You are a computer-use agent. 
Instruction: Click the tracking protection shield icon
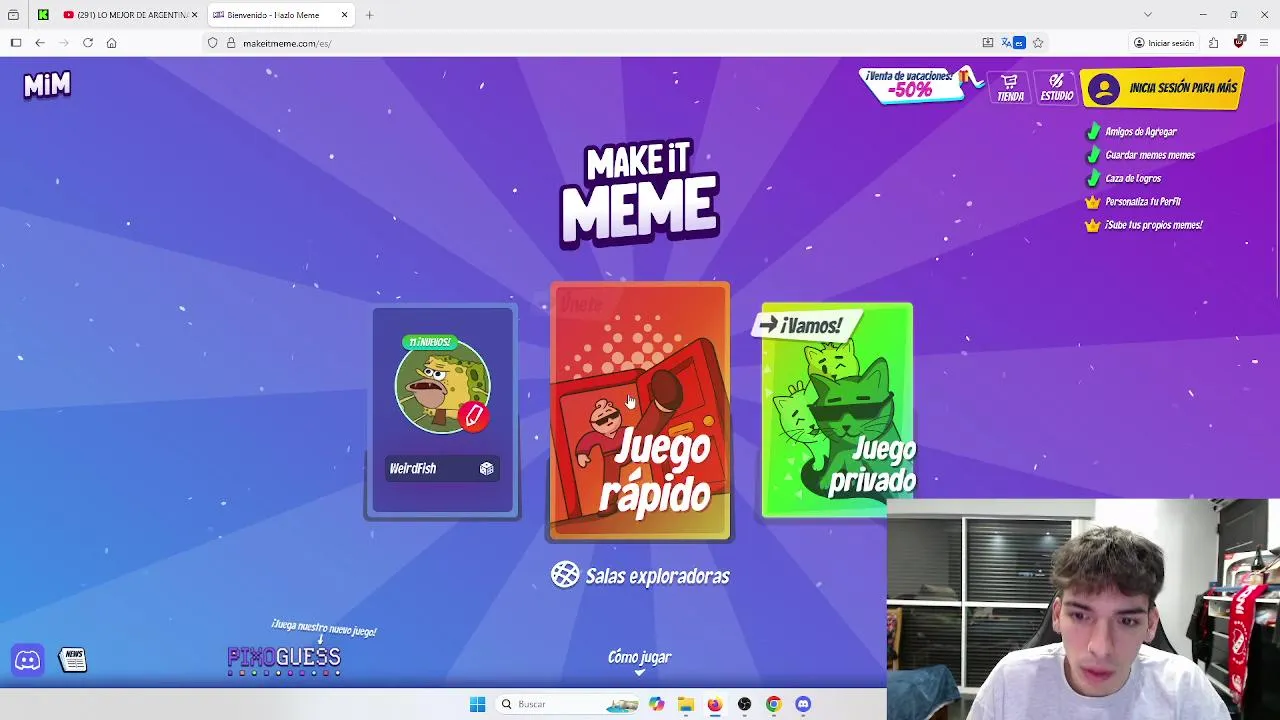click(x=212, y=43)
